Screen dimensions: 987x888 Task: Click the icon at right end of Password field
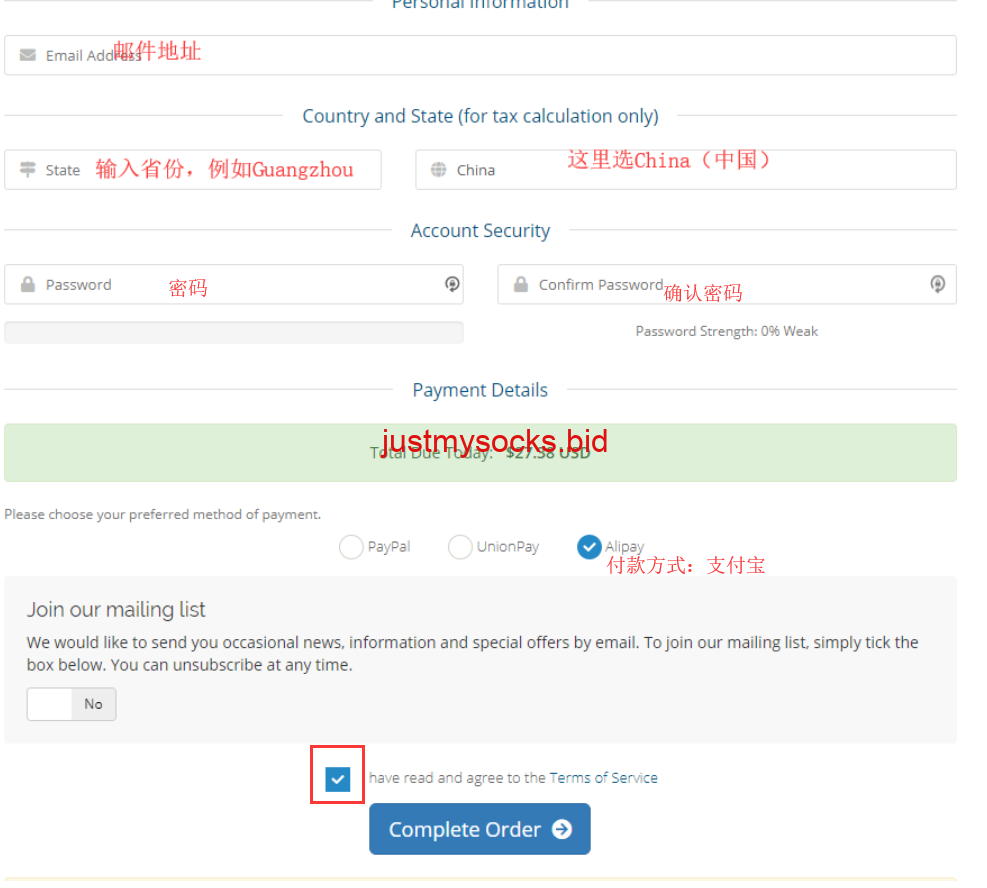click(452, 284)
